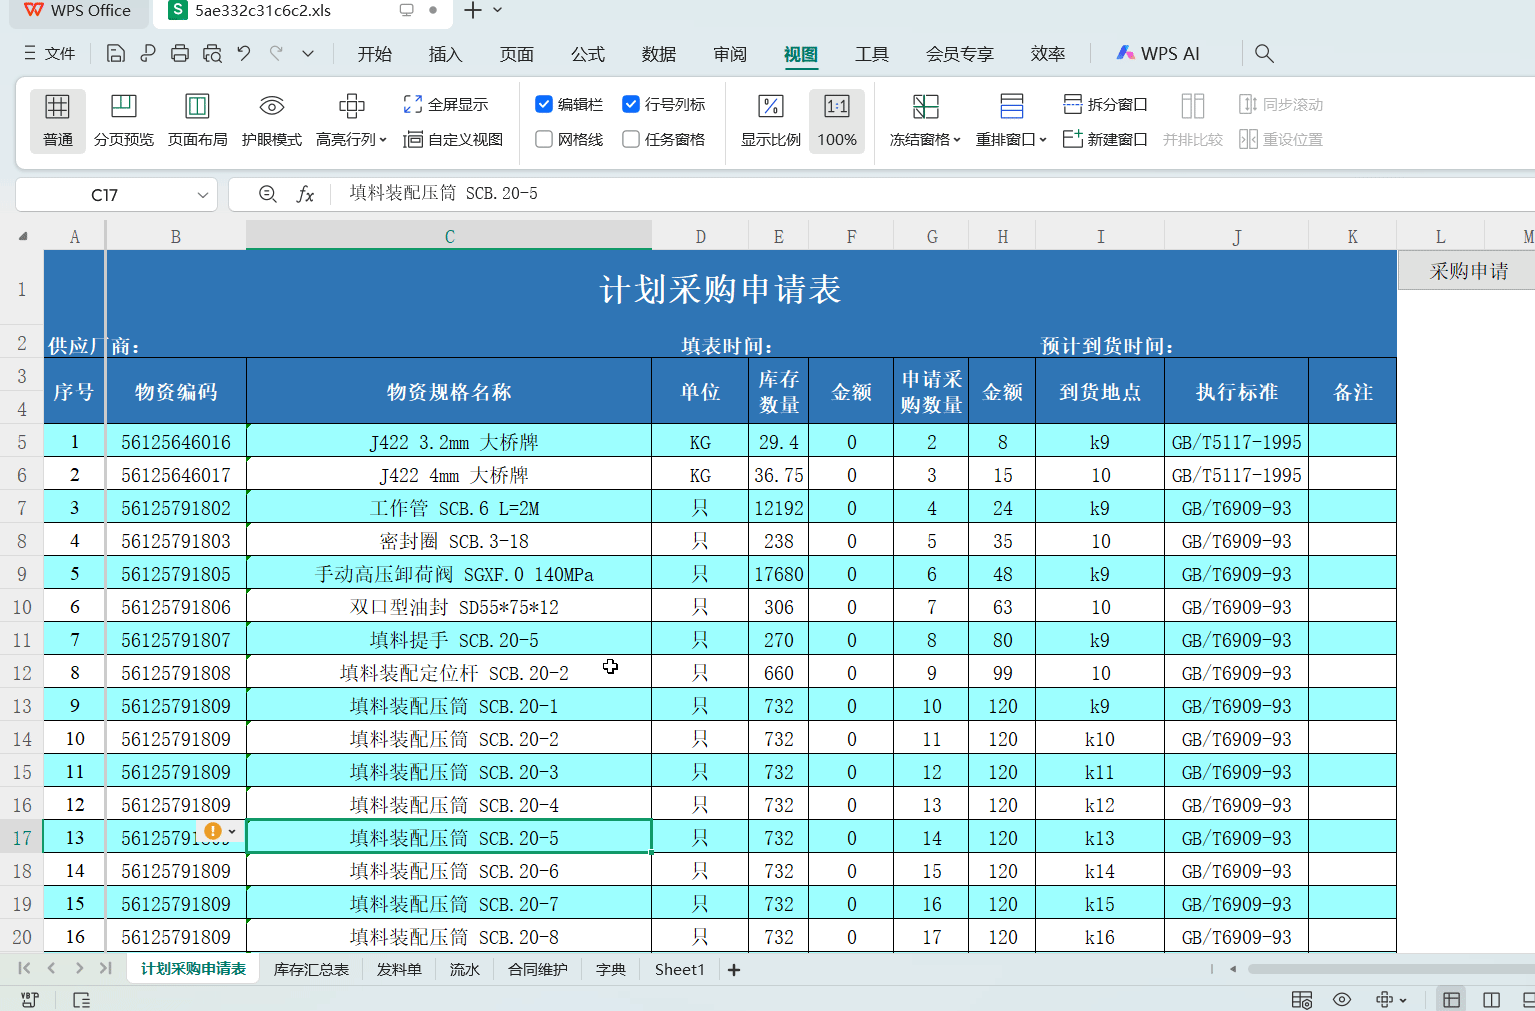1535x1011 pixels.
Task: Enable 护眼模式 eye protection mode
Action: tap(271, 119)
